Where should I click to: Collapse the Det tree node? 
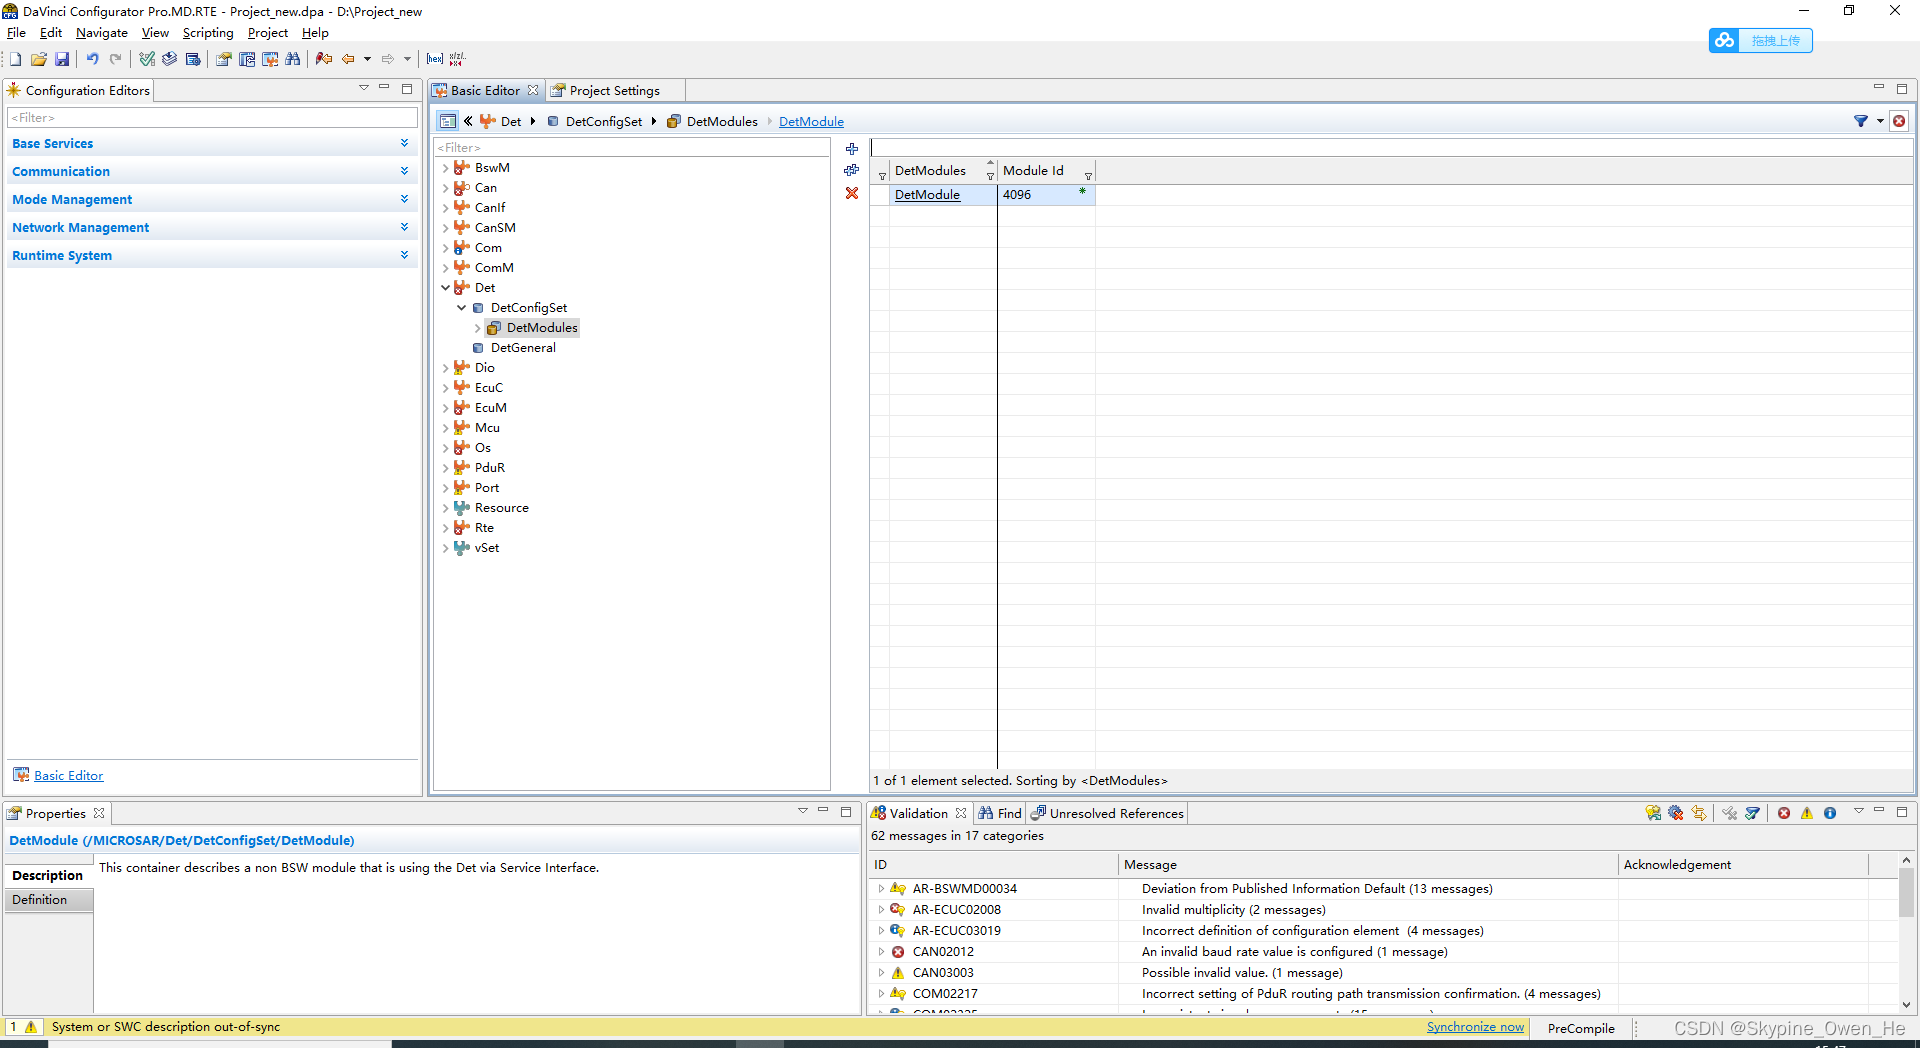click(446, 288)
